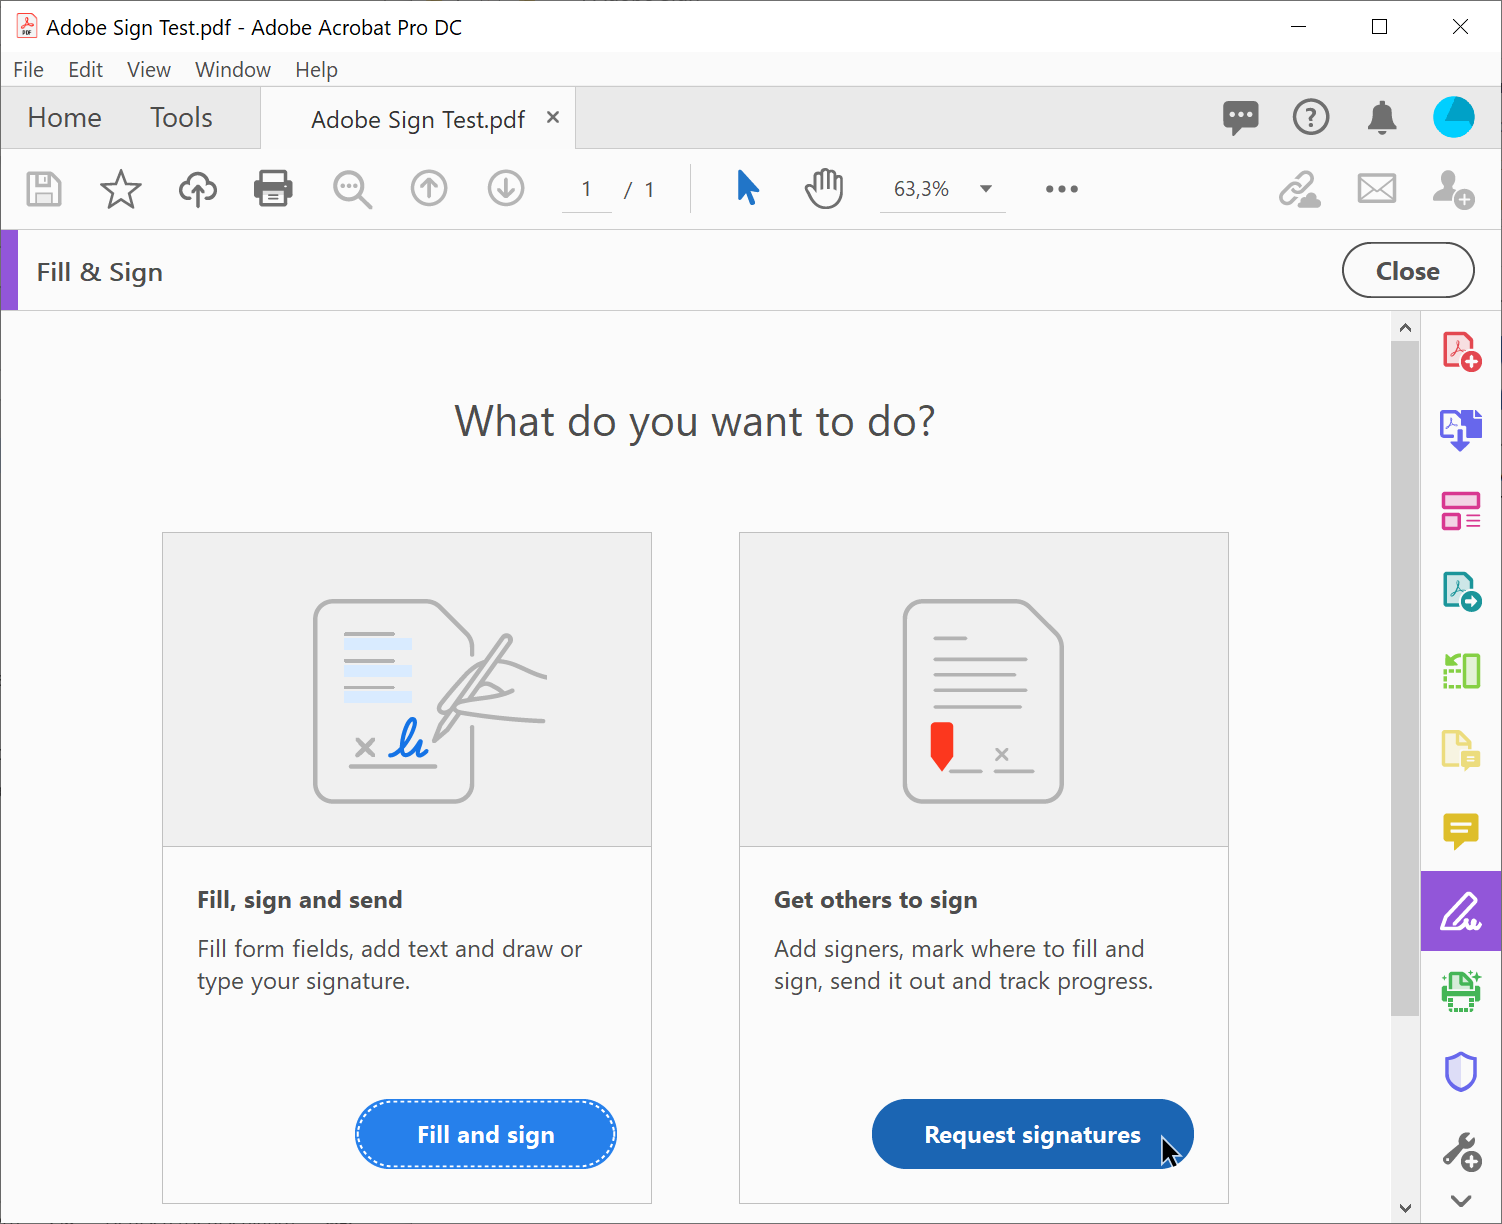
Task: Go to next page arrow
Action: click(x=506, y=189)
